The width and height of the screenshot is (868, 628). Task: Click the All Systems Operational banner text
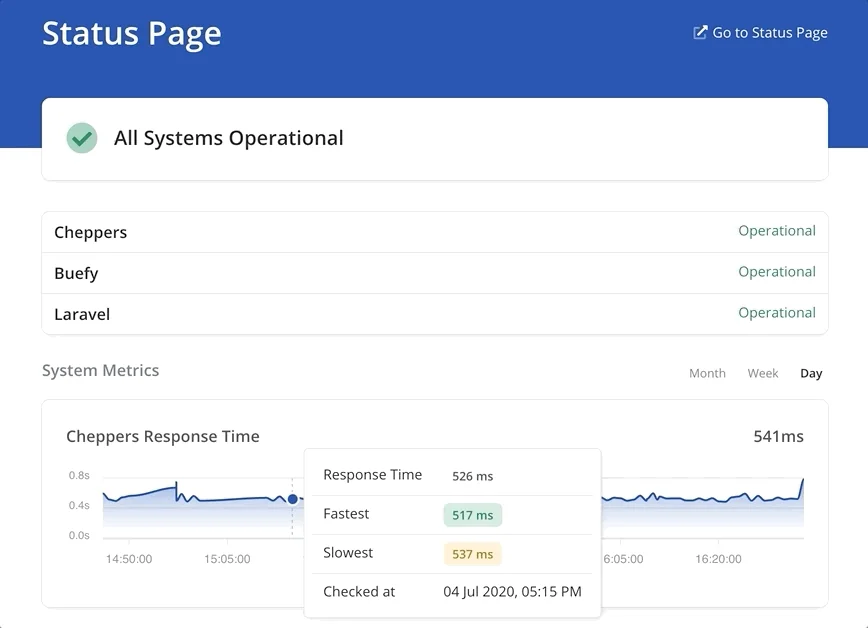point(228,138)
